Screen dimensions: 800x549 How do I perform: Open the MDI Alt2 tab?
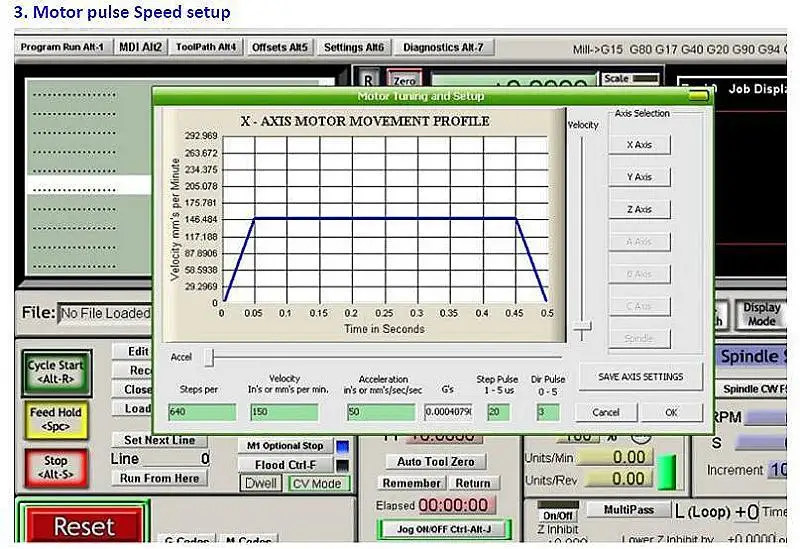(x=140, y=47)
